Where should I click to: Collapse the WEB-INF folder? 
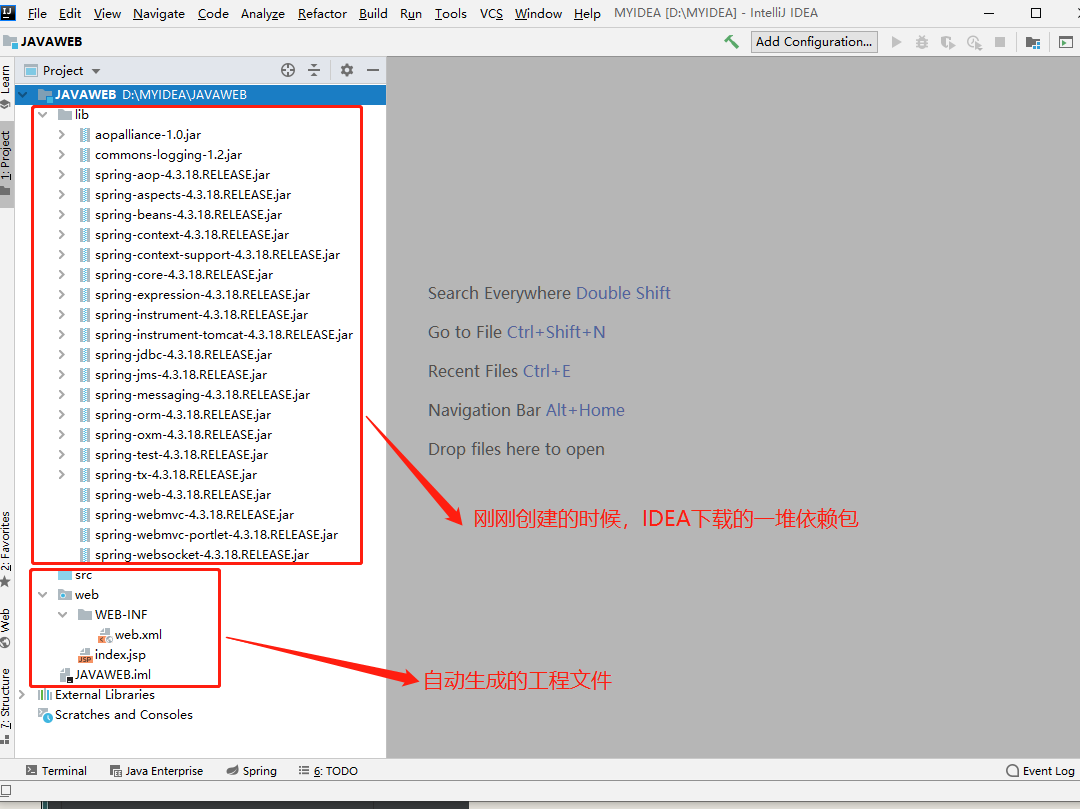pos(63,615)
